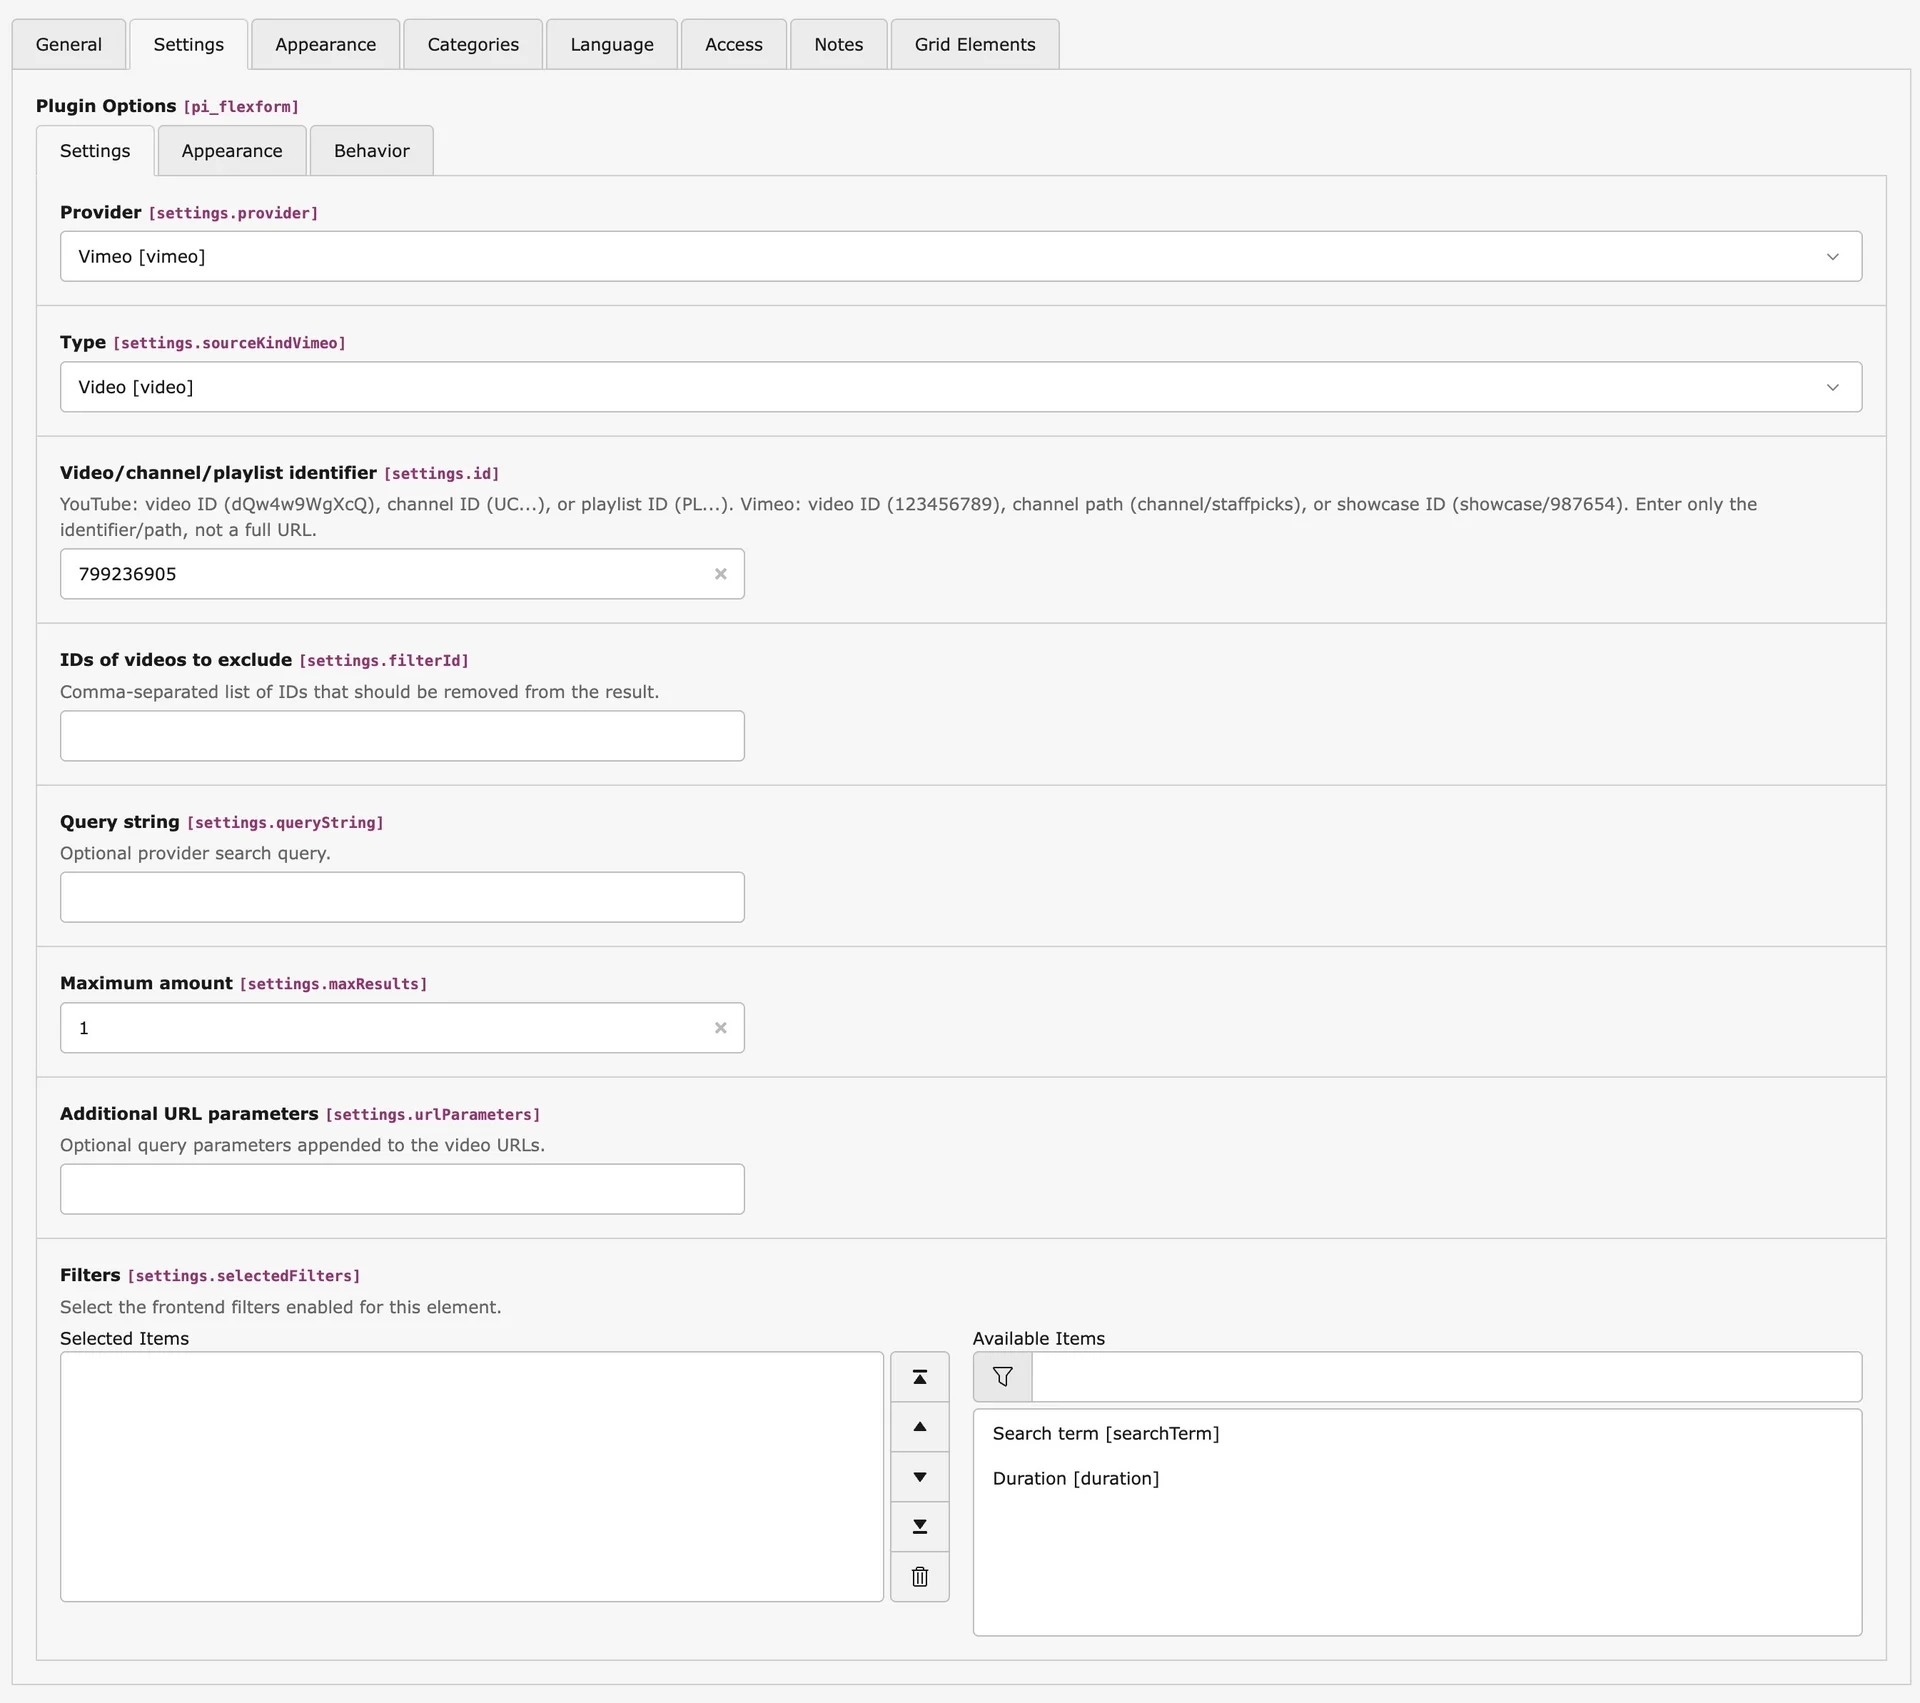Clear the video identifier field value

[721, 573]
